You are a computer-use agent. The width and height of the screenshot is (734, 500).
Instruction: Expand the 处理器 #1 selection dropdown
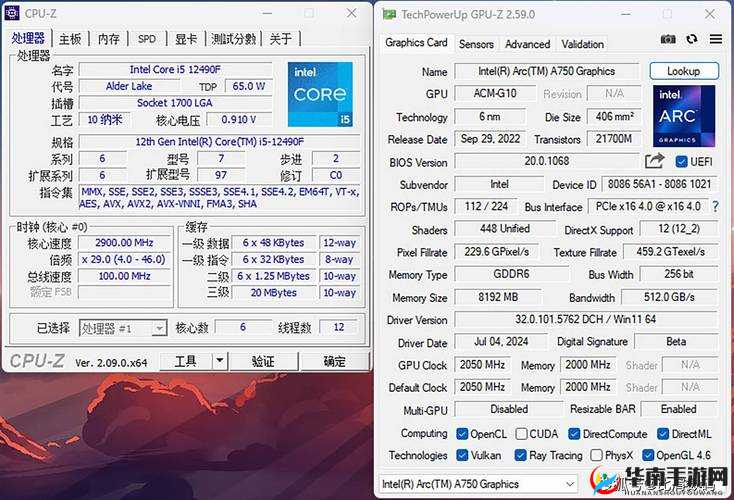pos(159,328)
